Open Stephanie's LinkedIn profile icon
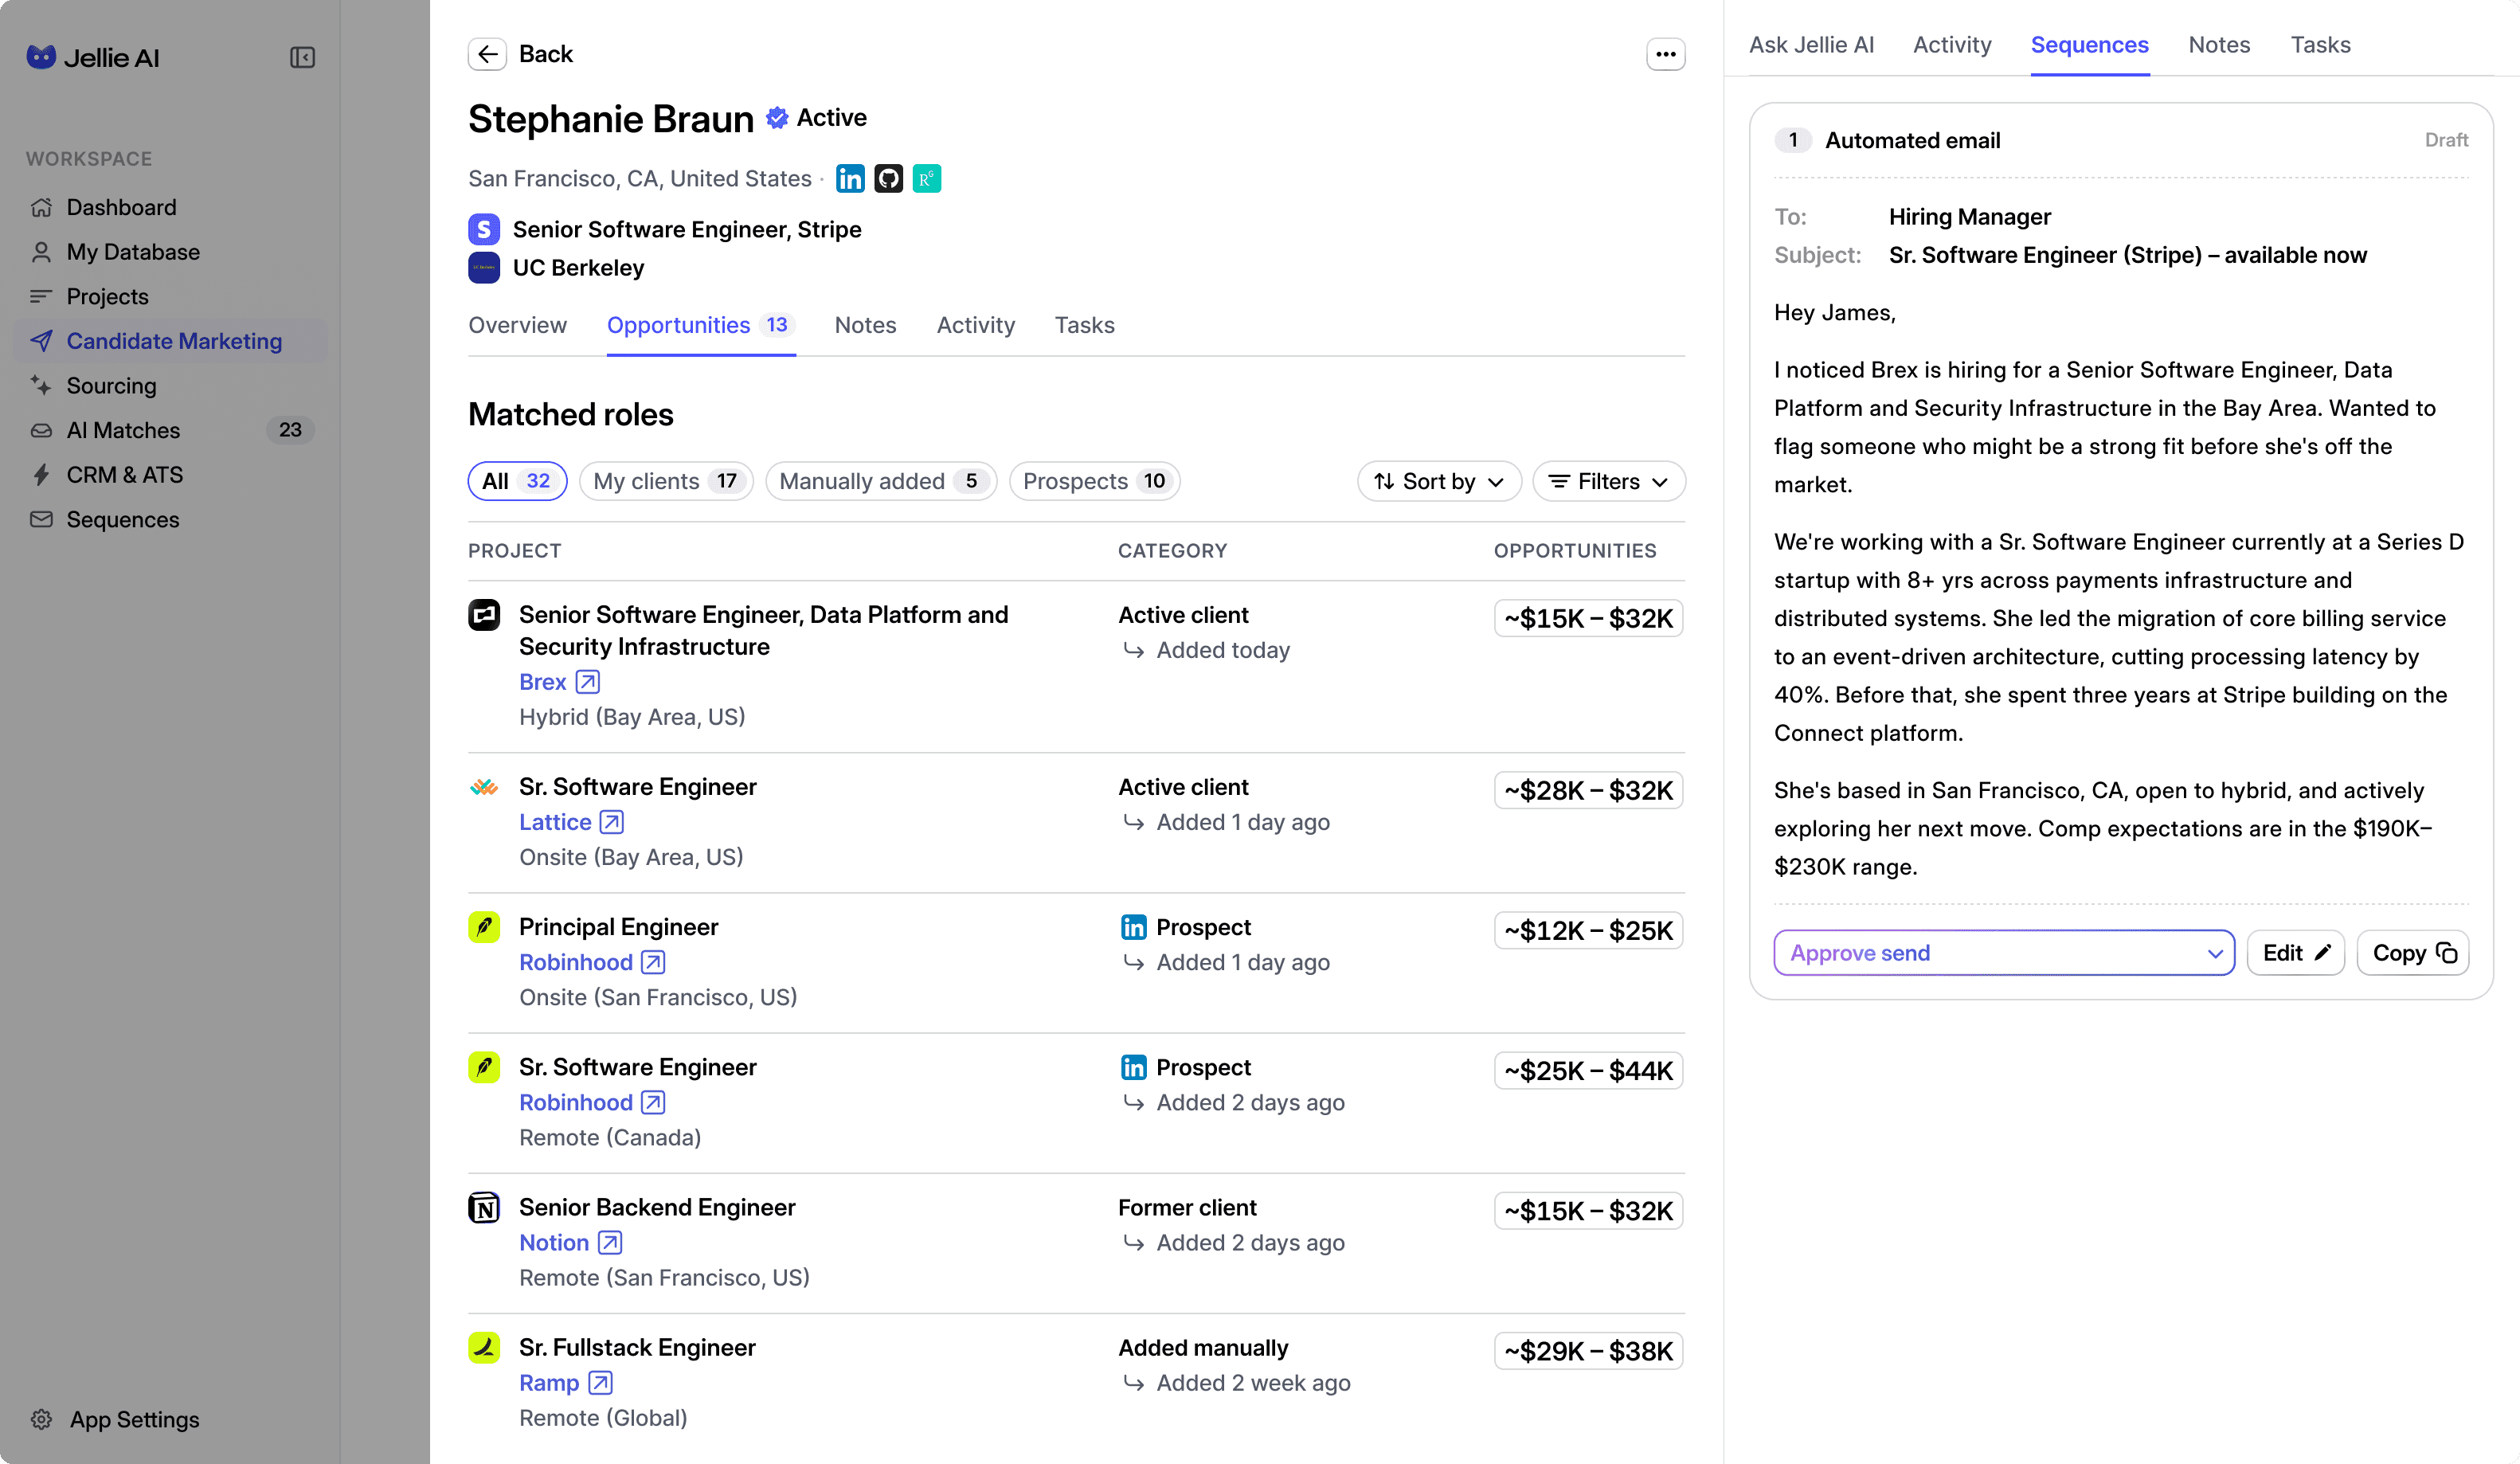 tap(850, 179)
